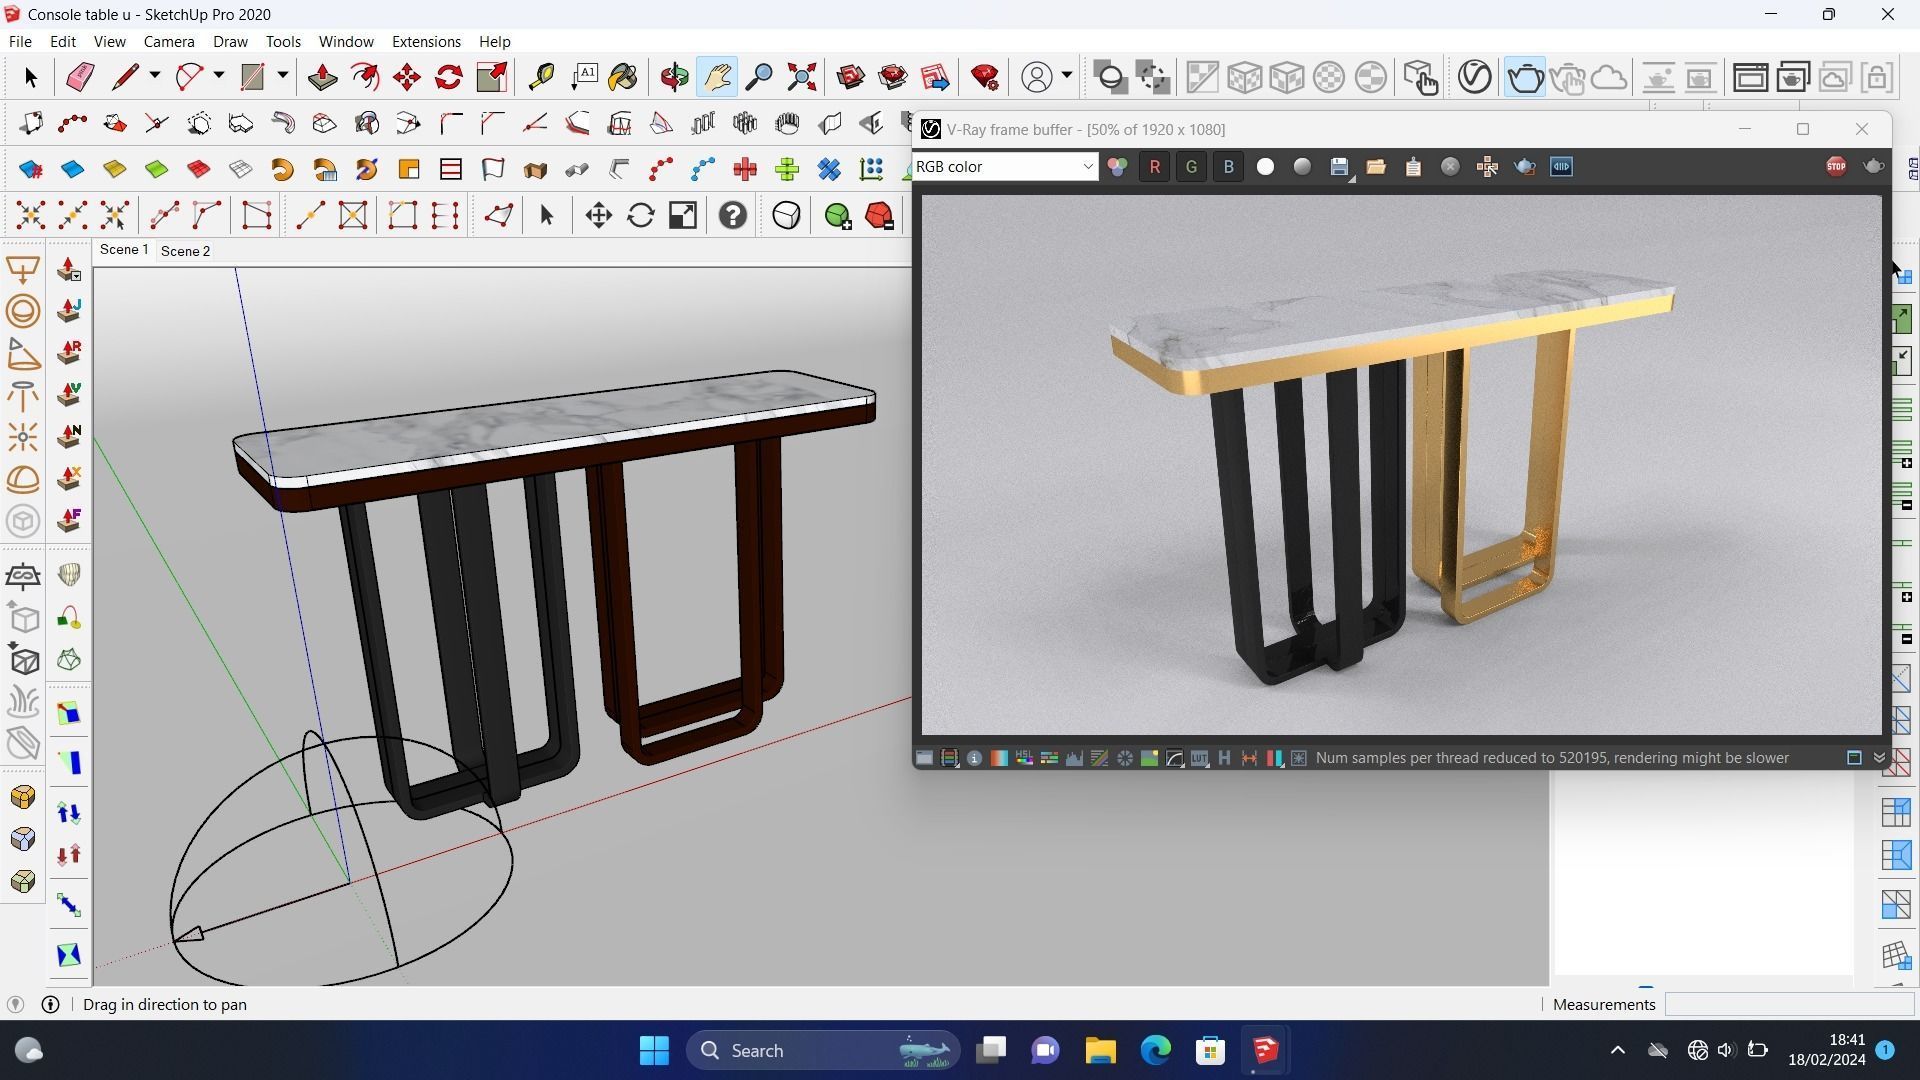Screen dimensions: 1920x1080
Task: Open the RGB color channel dropdown
Action: tap(1005, 167)
